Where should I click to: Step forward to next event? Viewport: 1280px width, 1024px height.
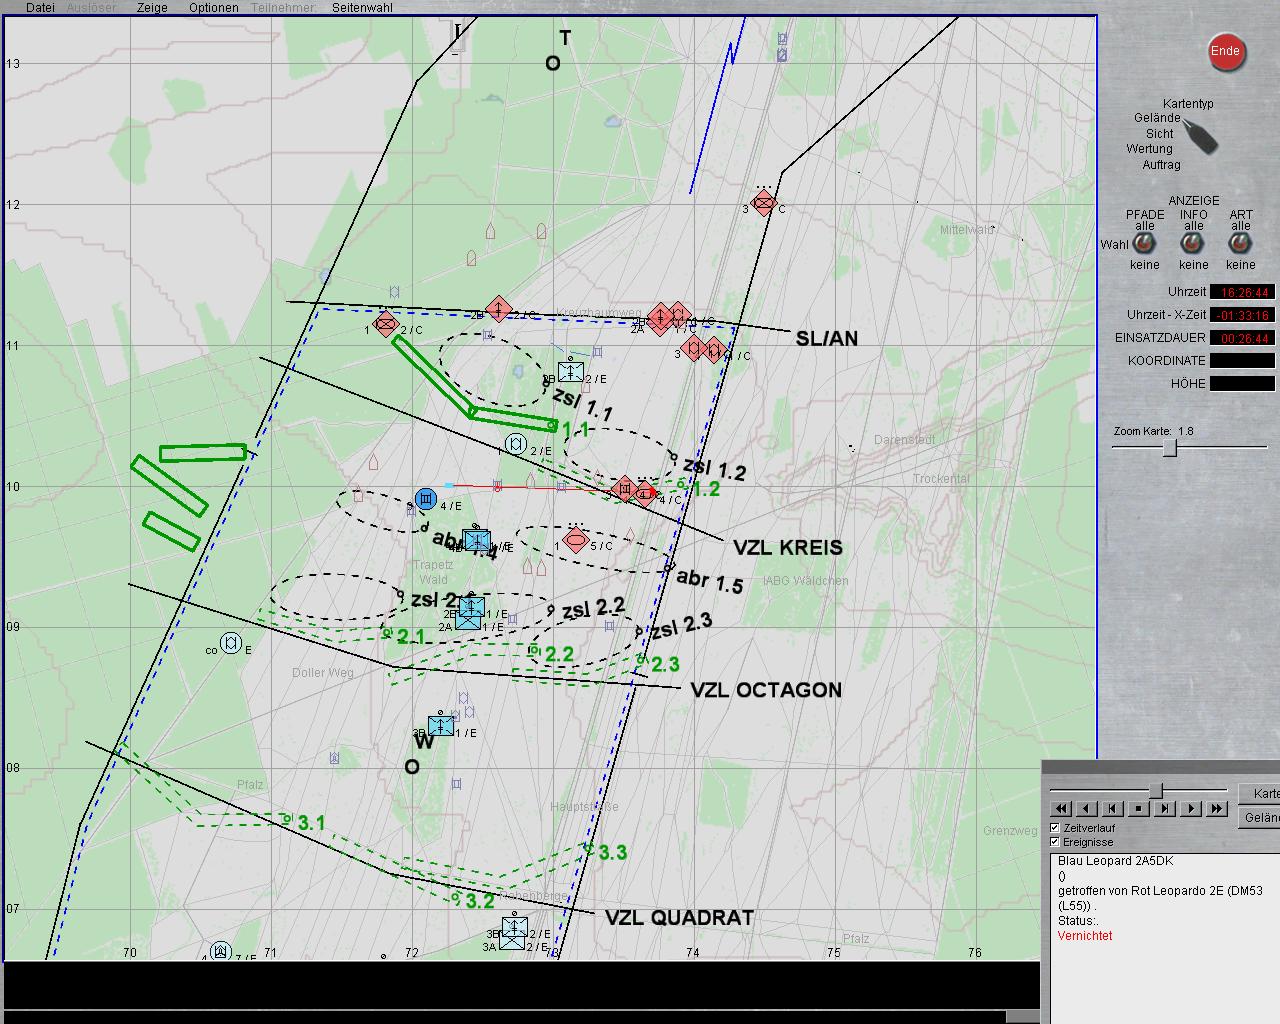[1165, 808]
